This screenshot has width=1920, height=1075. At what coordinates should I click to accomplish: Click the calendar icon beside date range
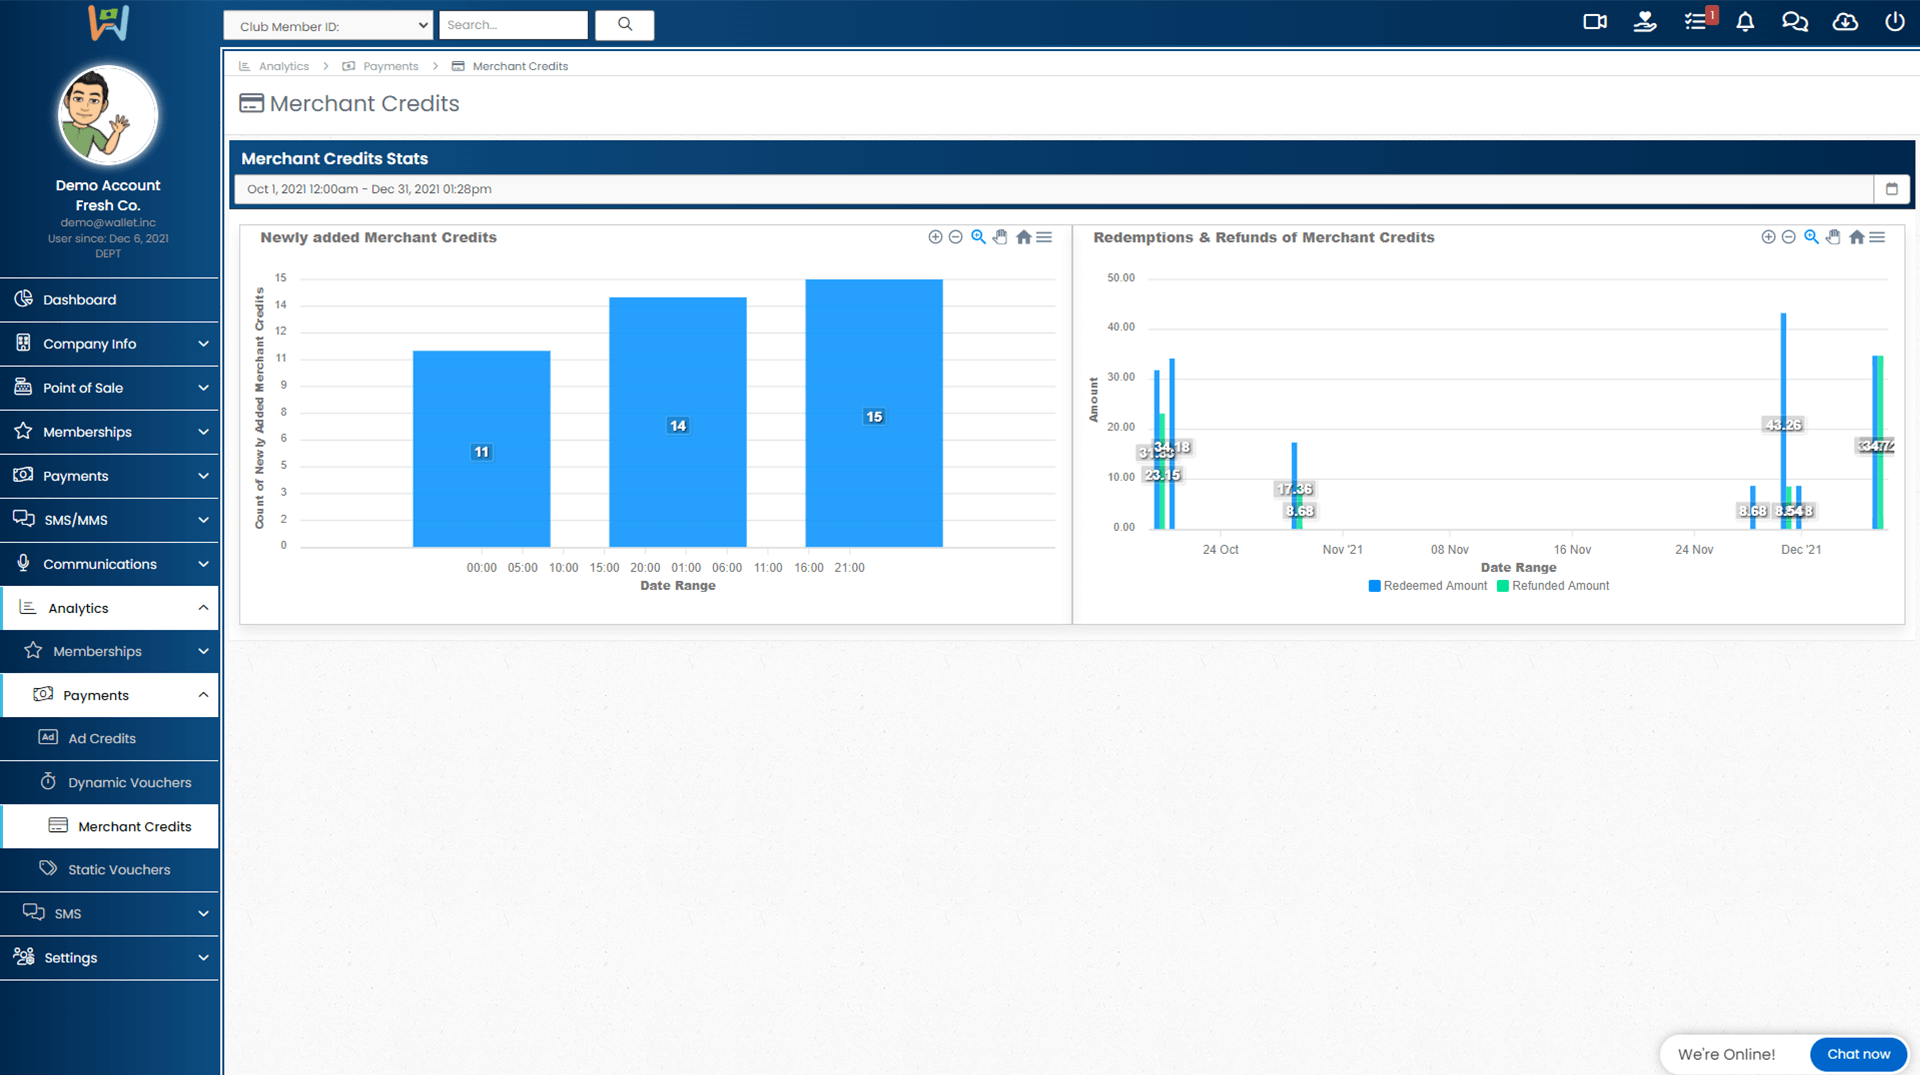(x=1891, y=189)
